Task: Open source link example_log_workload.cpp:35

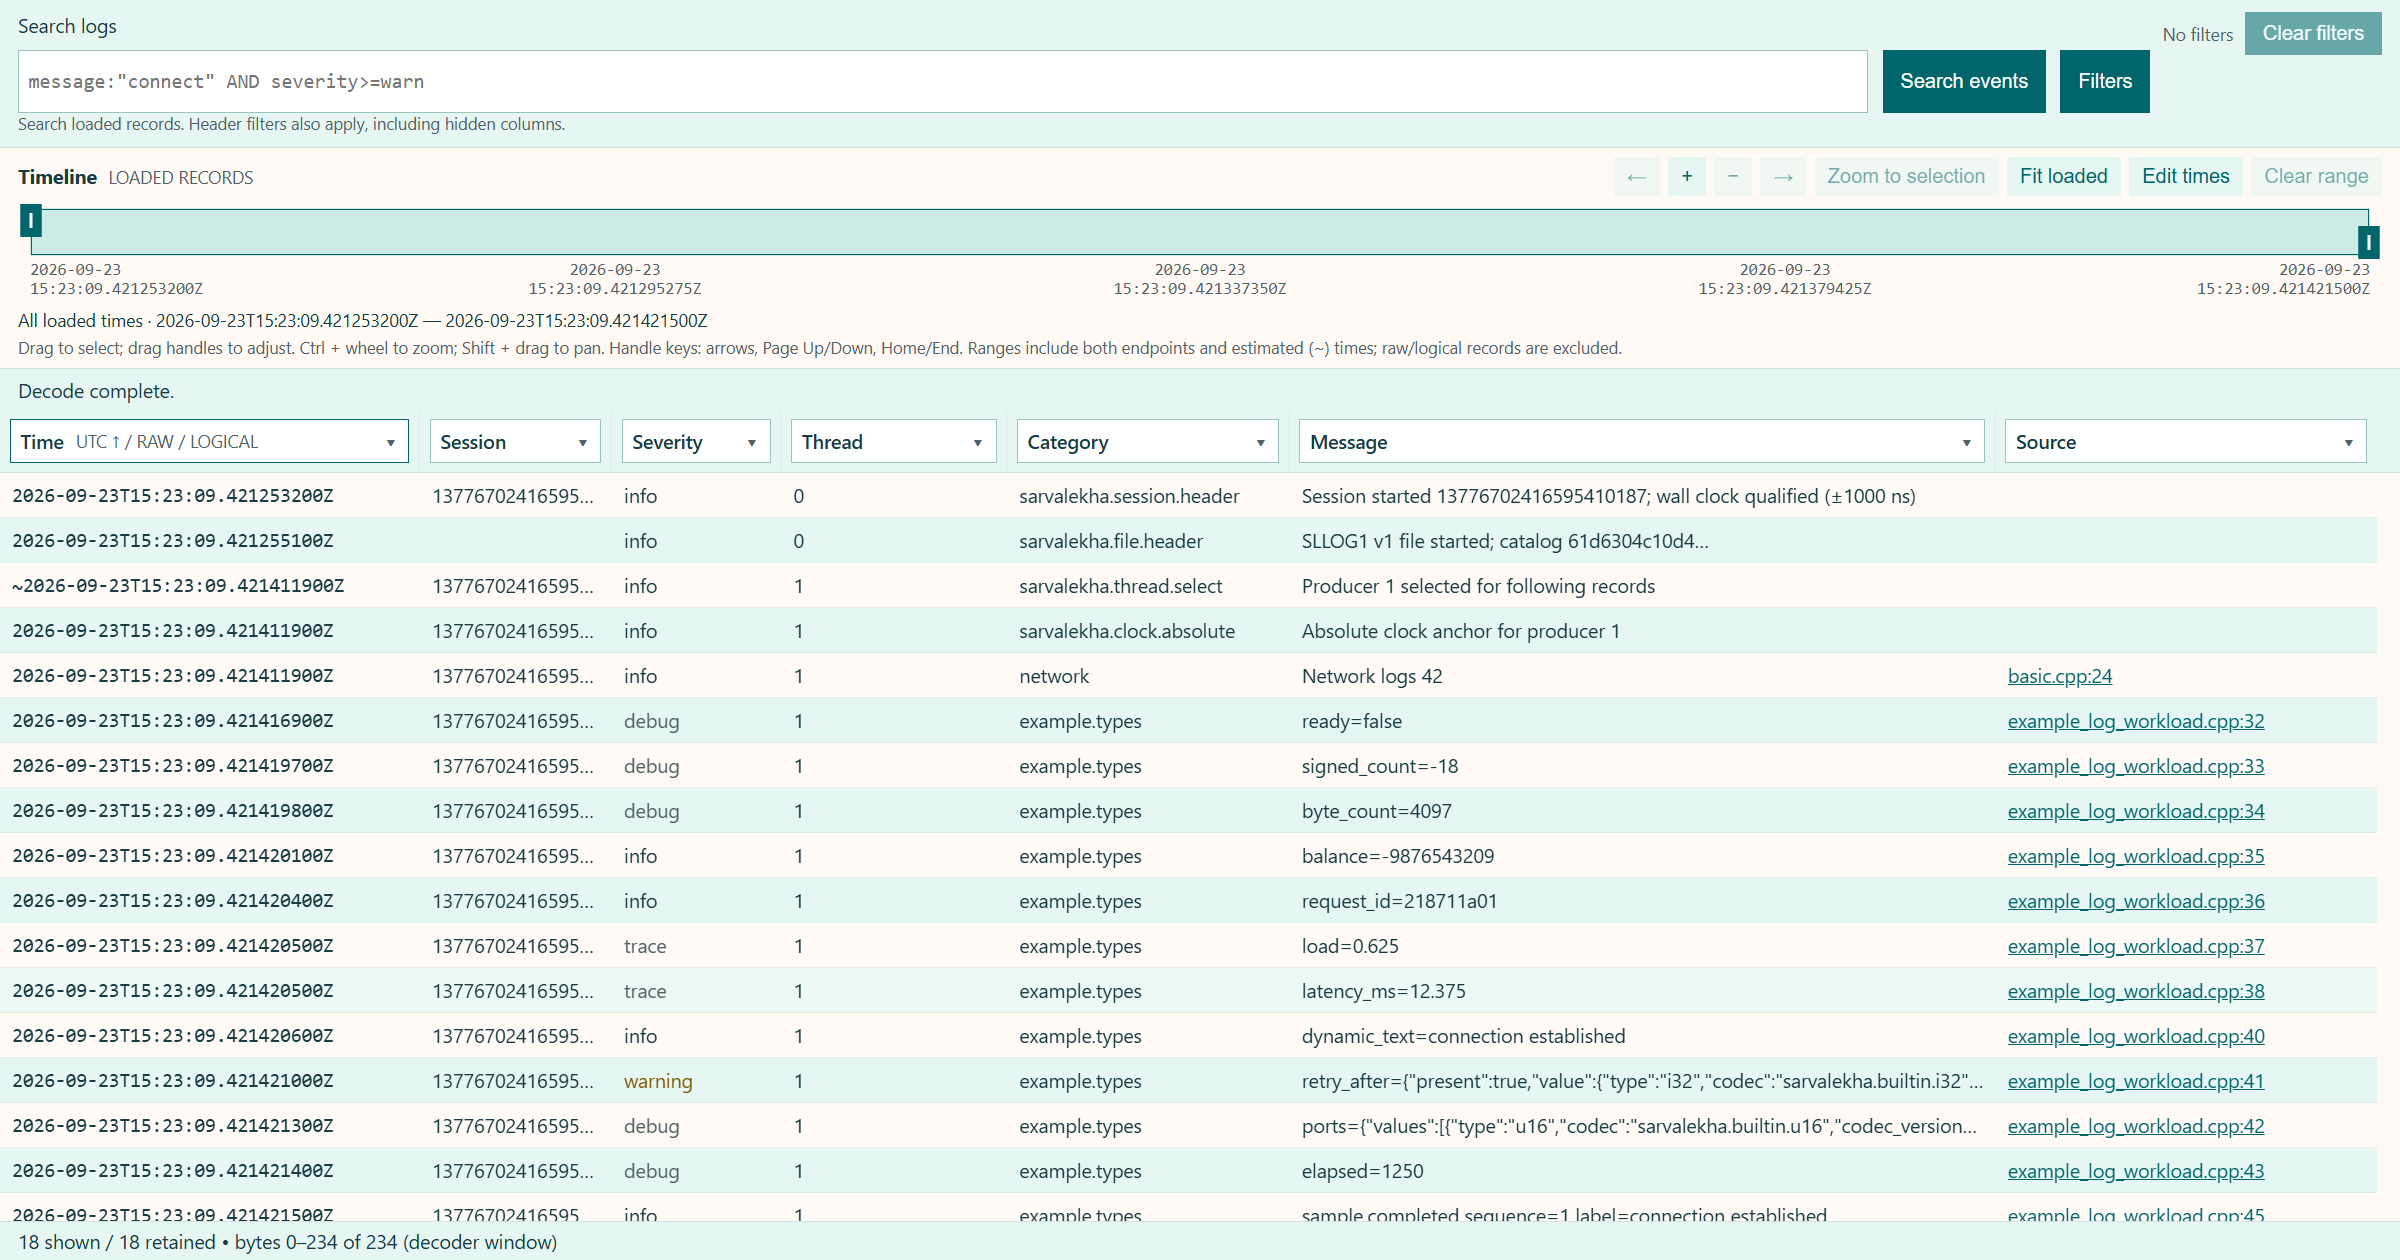Action: click(2135, 856)
